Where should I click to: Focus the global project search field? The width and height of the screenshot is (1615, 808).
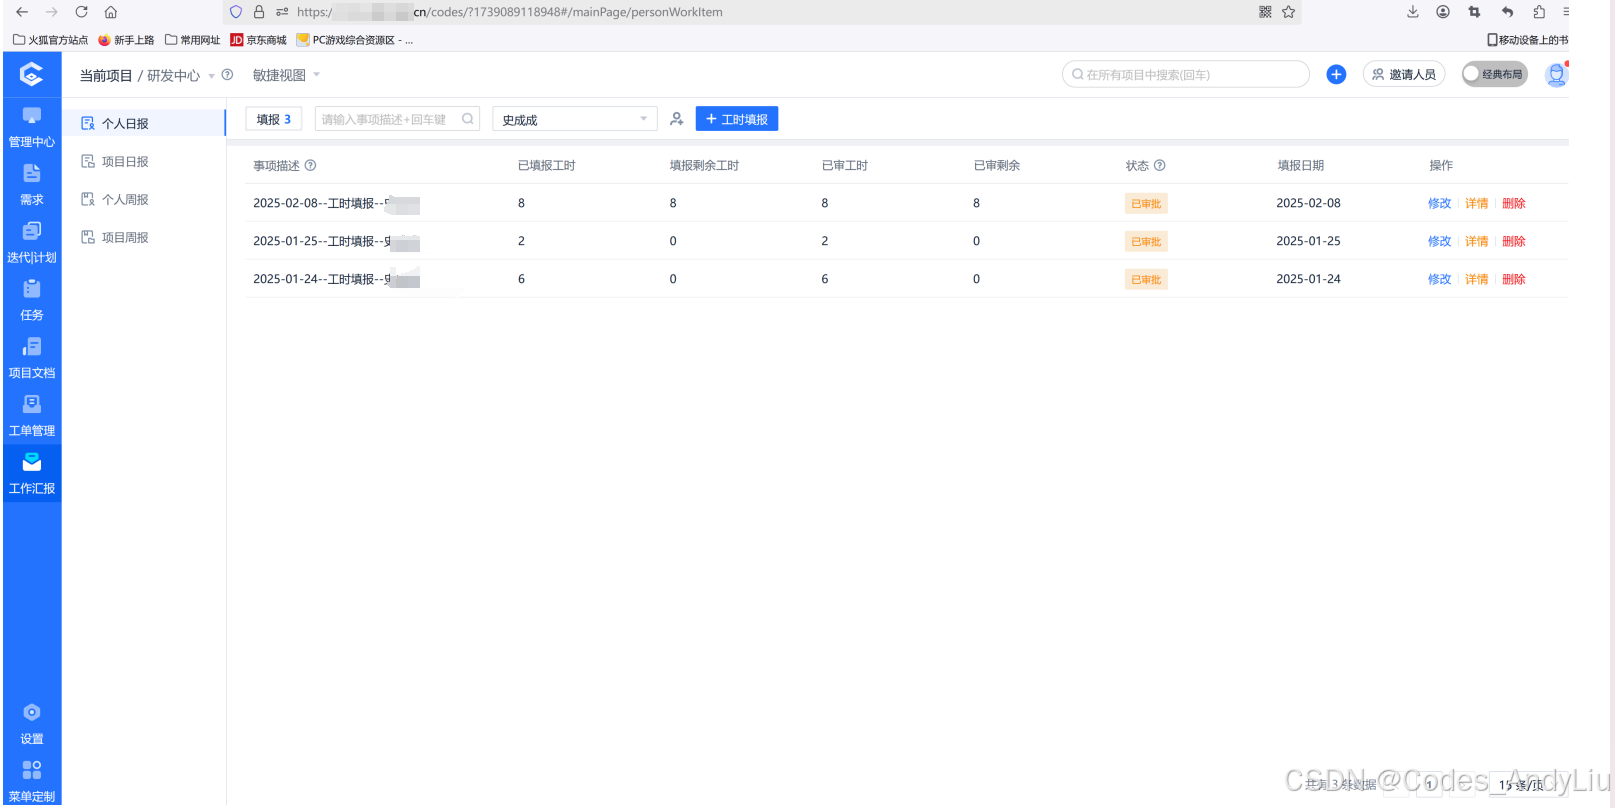click(1186, 74)
